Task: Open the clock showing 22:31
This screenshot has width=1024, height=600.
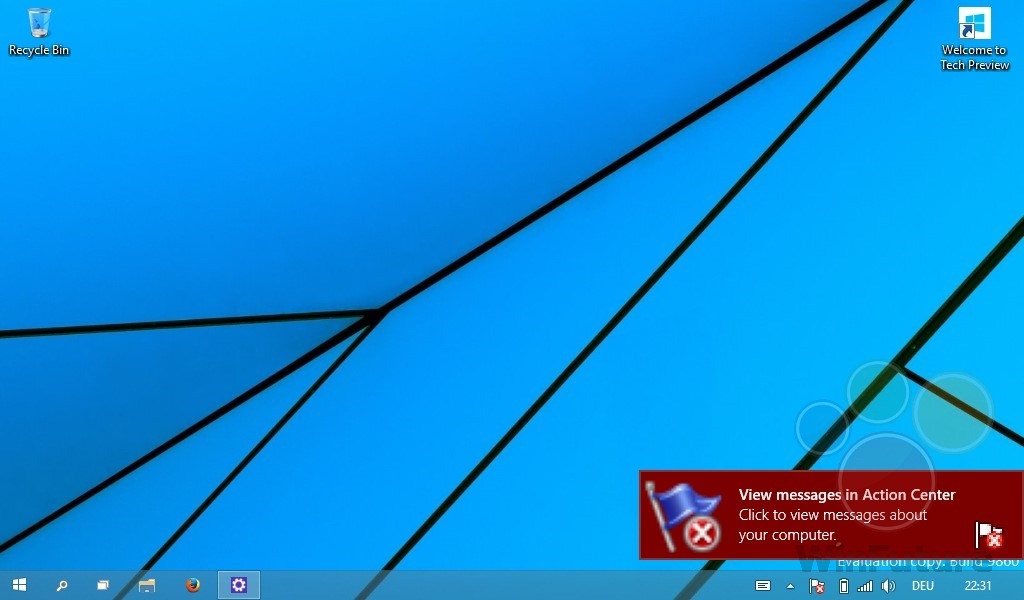Action: [978, 586]
